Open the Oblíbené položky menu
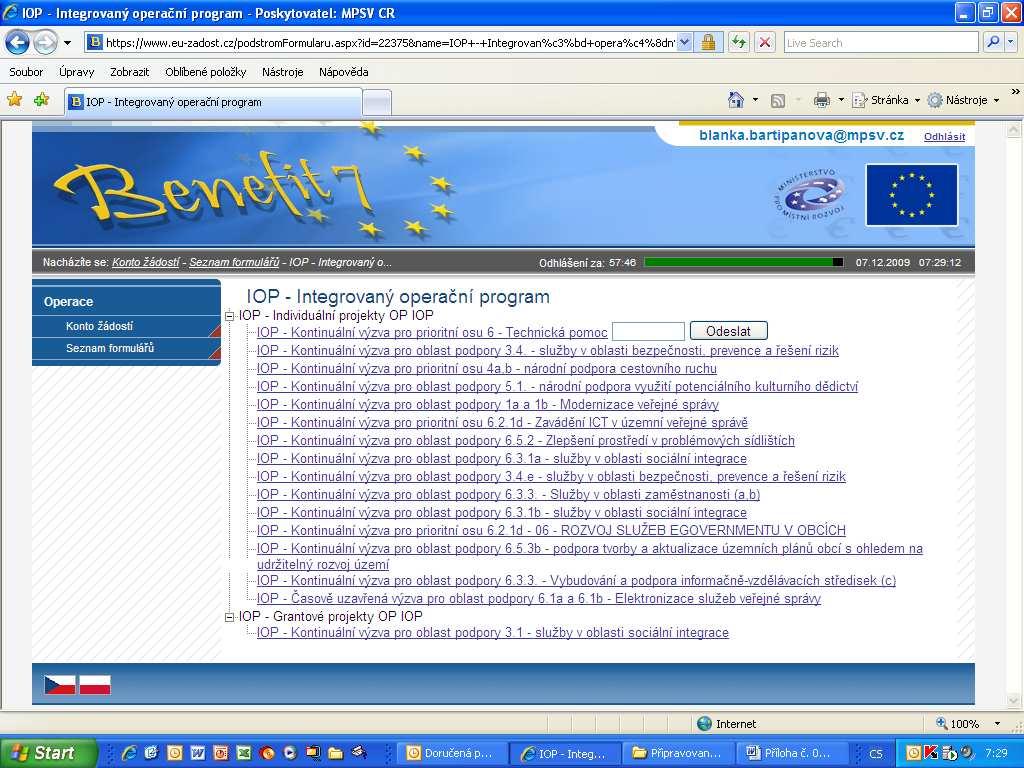The image size is (1024, 768). [206, 72]
